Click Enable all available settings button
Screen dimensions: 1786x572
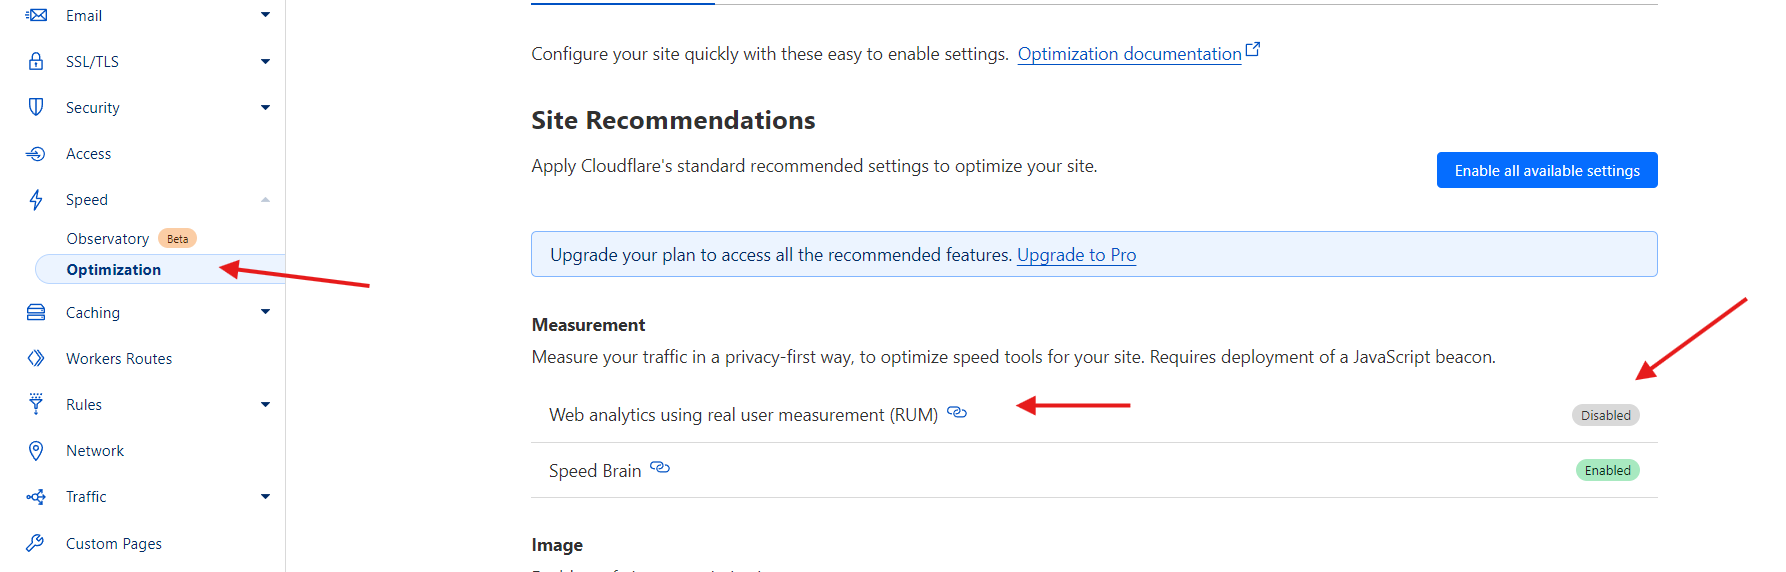tap(1547, 170)
